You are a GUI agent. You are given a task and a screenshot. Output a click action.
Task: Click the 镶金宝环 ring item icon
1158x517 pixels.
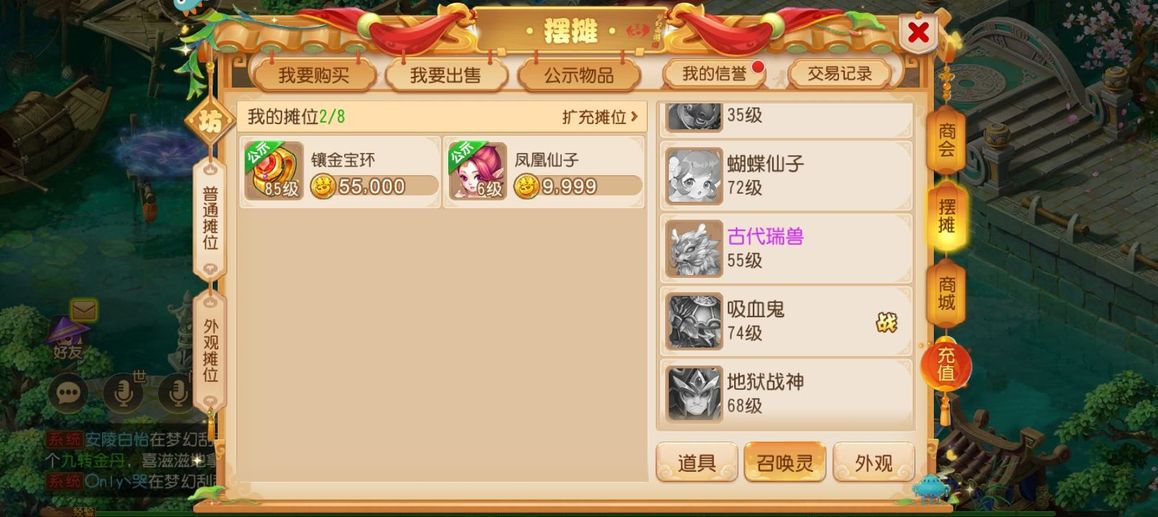(274, 171)
